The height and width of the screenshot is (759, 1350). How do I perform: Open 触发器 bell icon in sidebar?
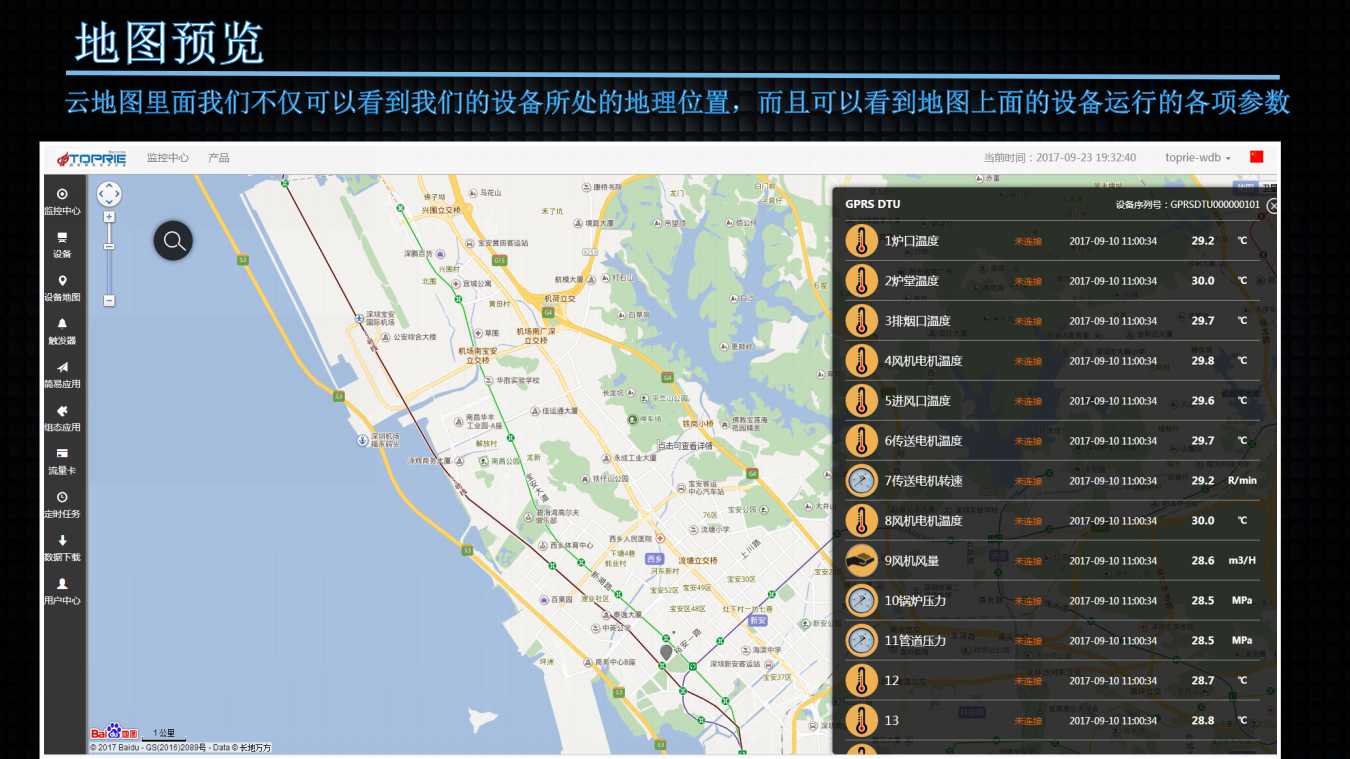(62, 331)
